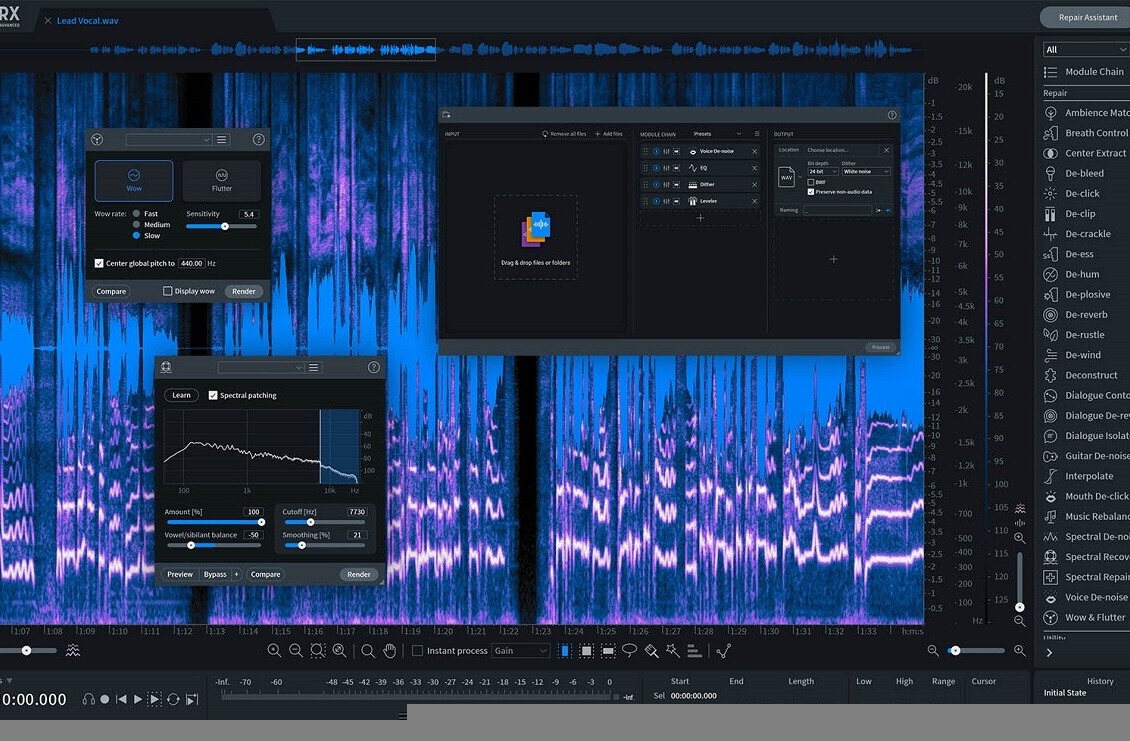Image resolution: width=1130 pixels, height=741 pixels.
Task: Uncheck Preserve non-audio data option
Action: coord(811,192)
